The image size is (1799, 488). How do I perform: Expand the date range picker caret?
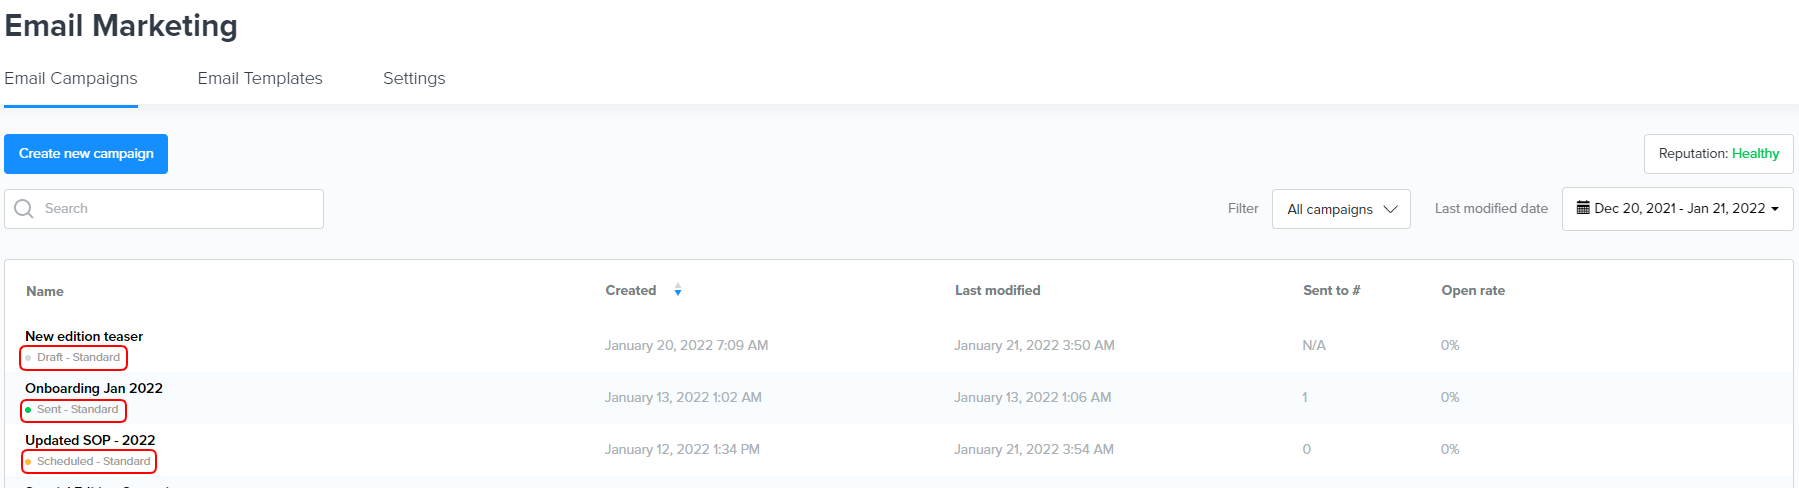pos(1775,209)
